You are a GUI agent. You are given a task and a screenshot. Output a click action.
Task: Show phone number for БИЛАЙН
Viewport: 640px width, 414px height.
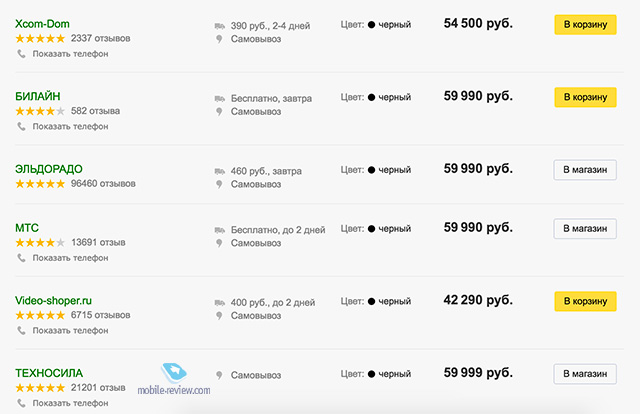[x=70, y=126]
